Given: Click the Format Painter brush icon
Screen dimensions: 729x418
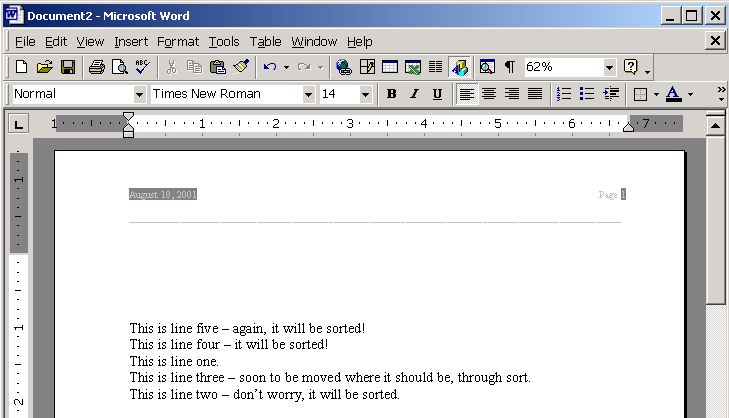Looking at the screenshot, I should pos(241,67).
